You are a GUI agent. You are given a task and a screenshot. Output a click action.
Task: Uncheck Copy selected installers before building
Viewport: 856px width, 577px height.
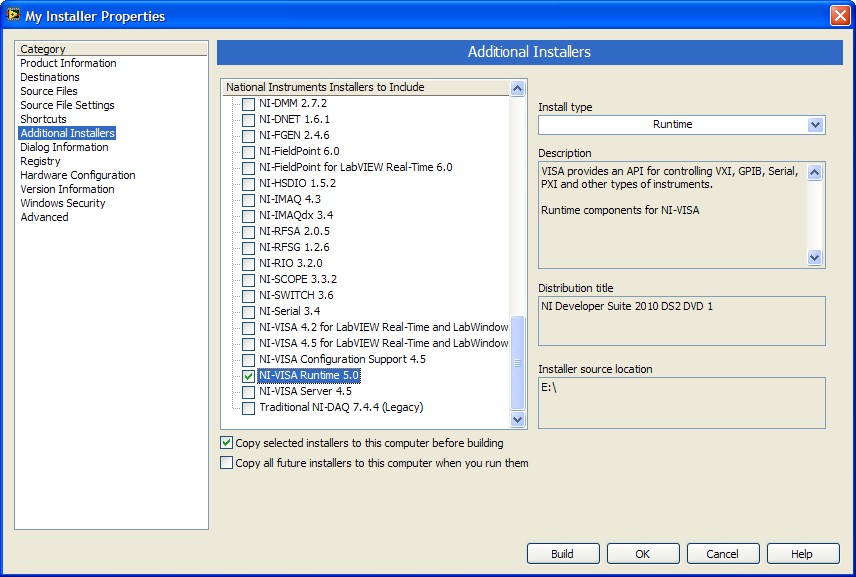click(227, 443)
